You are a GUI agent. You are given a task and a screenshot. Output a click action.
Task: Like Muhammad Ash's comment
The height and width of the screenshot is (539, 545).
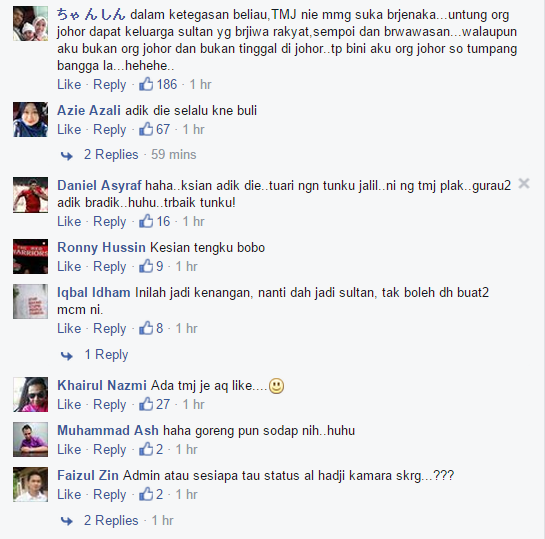click(69, 449)
